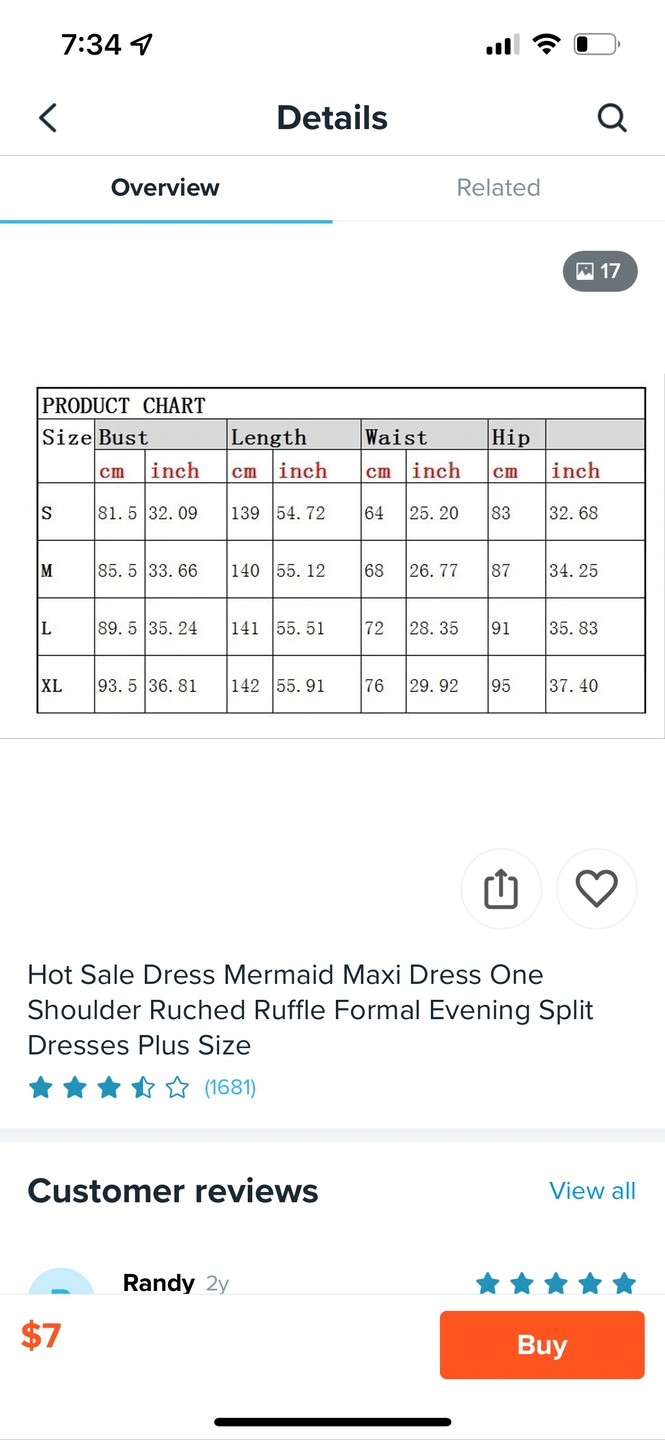Tap the $7 price label
665x1440 pixels.
[41, 1336]
